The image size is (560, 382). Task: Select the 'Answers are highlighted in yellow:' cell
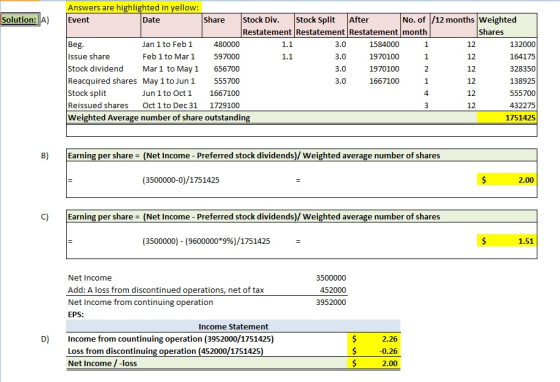click(134, 7)
